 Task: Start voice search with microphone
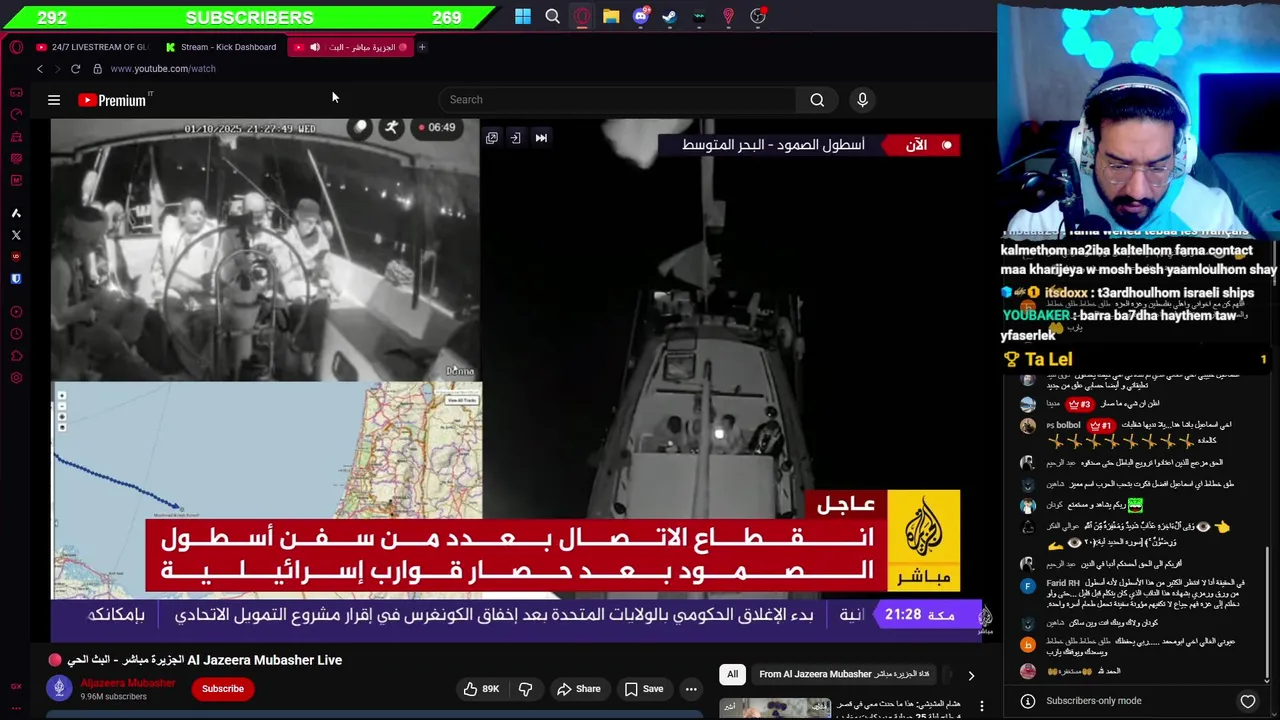pyautogui.click(x=862, y=99)
